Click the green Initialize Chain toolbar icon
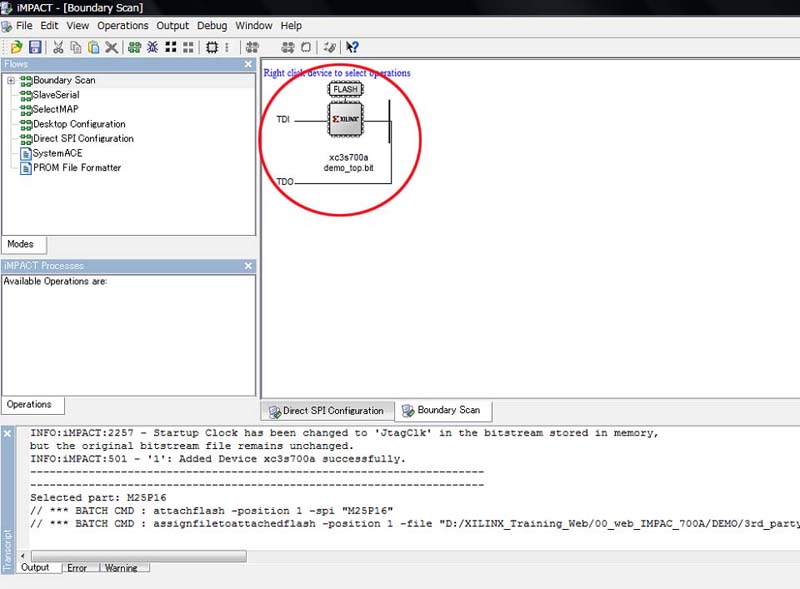800x589 pixels. (x=135, y=47)
